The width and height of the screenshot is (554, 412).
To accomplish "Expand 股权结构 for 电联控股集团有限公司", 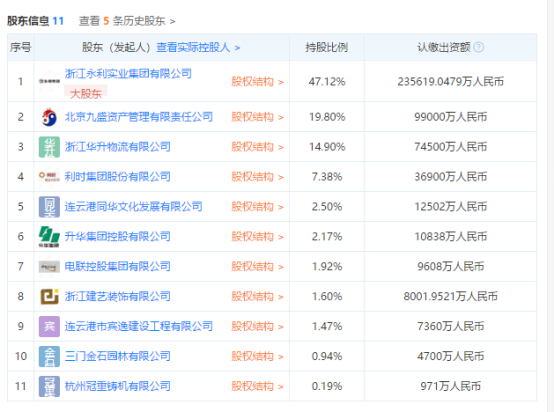I will pyautogui.click(x=258, y=266).
